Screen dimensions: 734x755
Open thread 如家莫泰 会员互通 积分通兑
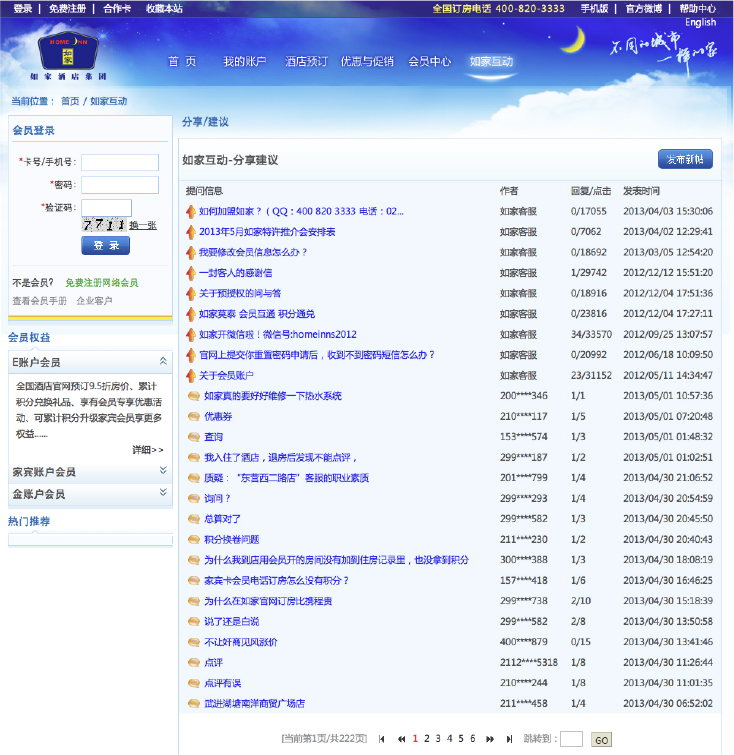tap(257, 314)
